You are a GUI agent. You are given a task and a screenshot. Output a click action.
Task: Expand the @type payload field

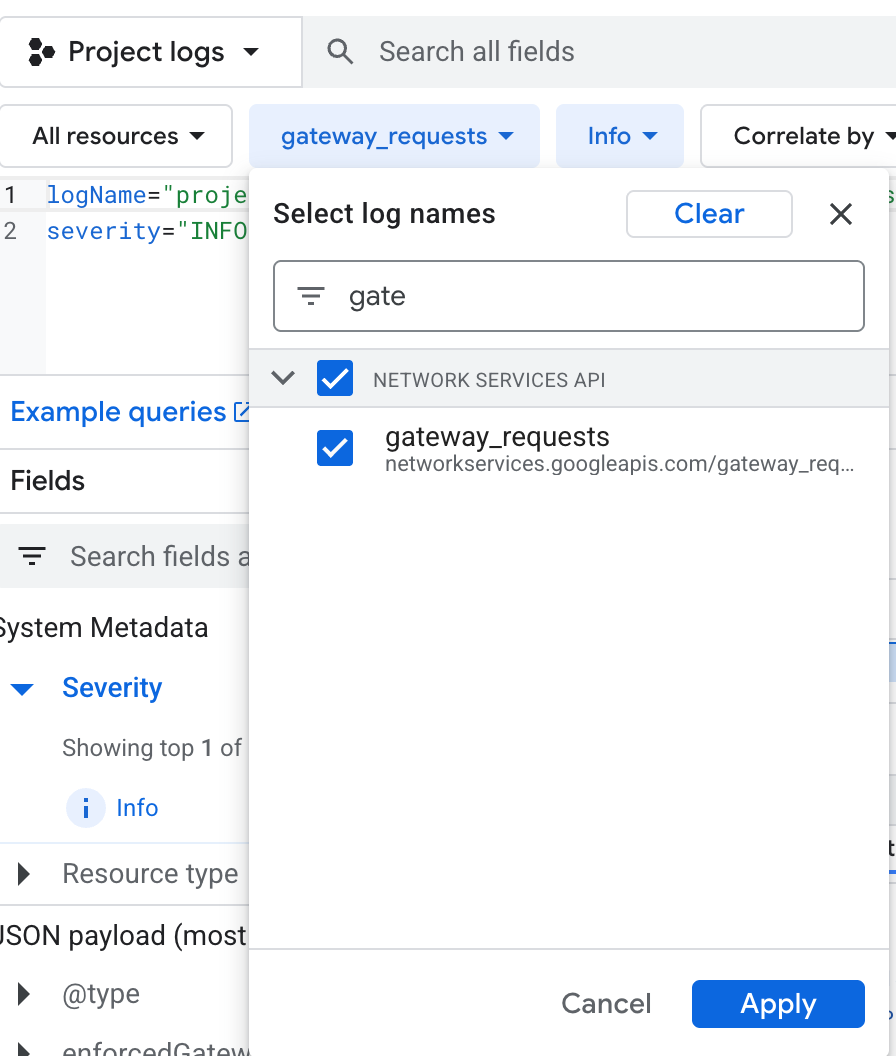[24, 994]
